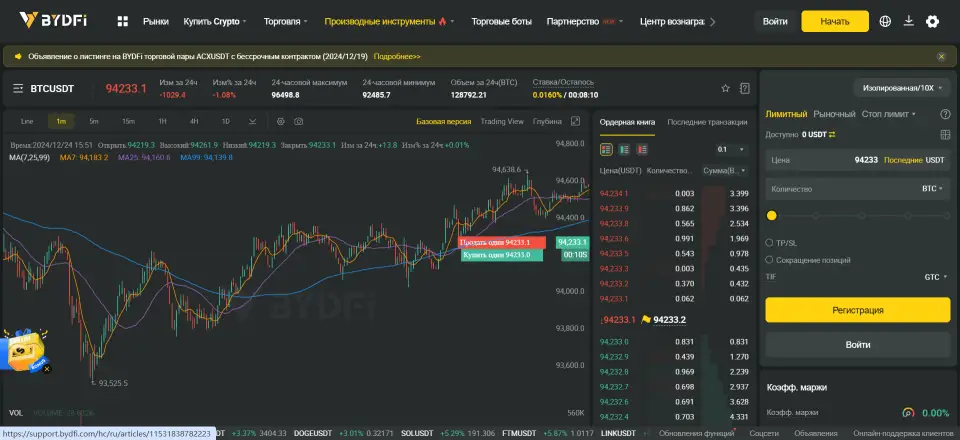Click the download app icon
This screenshot has width=960, height=440.
(909, 21)
